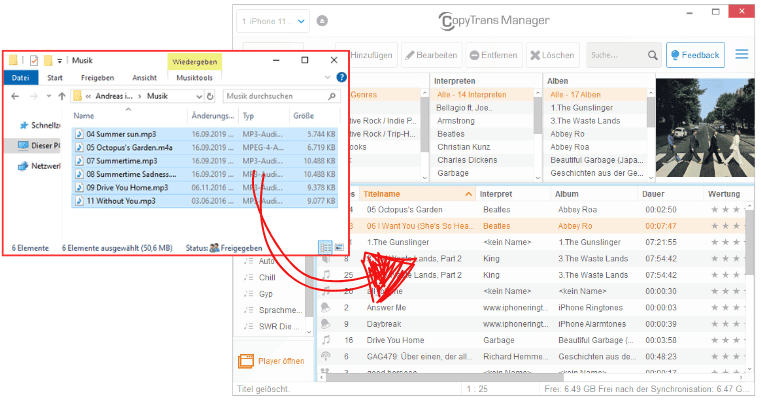Screen dimensions: 761x400
Task: Select Schnellzugriff in Explorer navigation pane
Action: pyautogui.click(x=40, y=125)
